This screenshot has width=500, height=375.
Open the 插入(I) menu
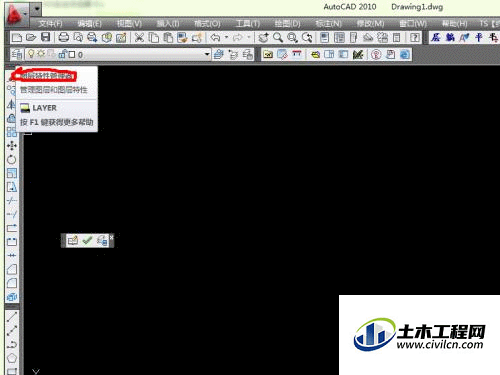[x=168, y=24]
